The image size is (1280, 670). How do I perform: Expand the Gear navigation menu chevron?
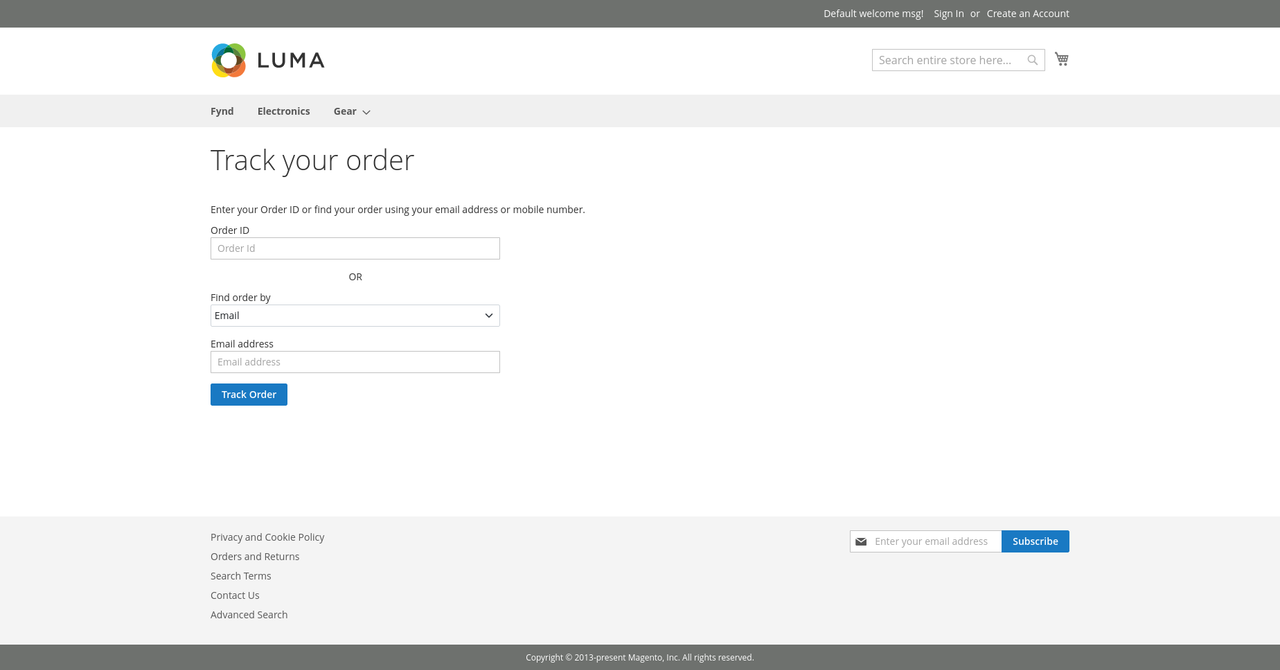366,112
